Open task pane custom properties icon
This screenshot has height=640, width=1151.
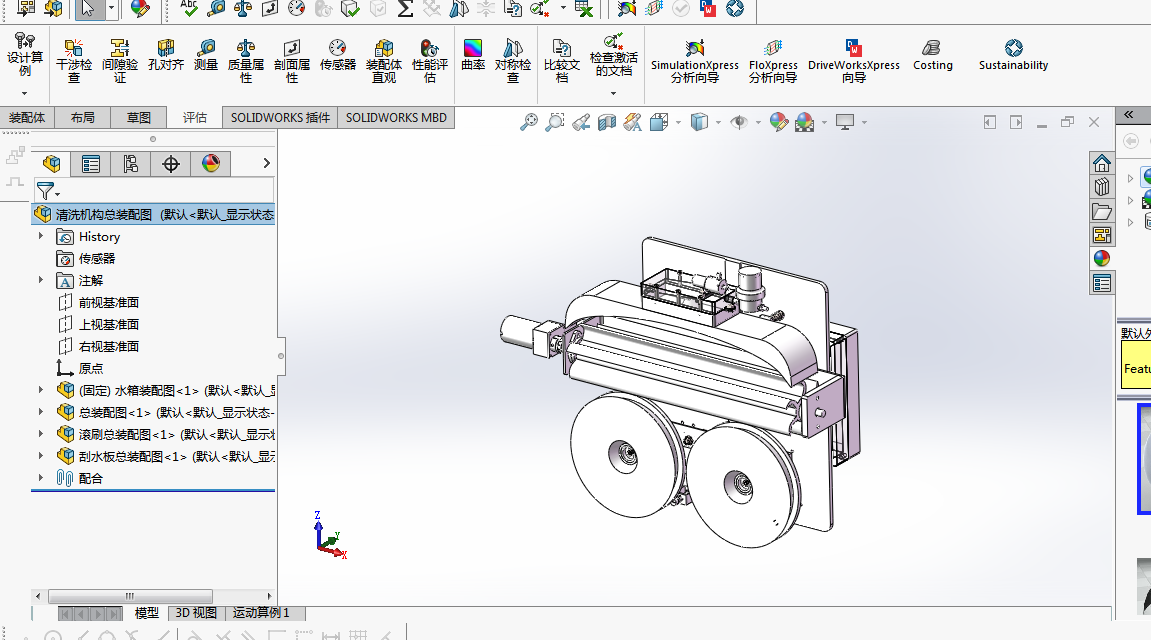[1101, 283]
